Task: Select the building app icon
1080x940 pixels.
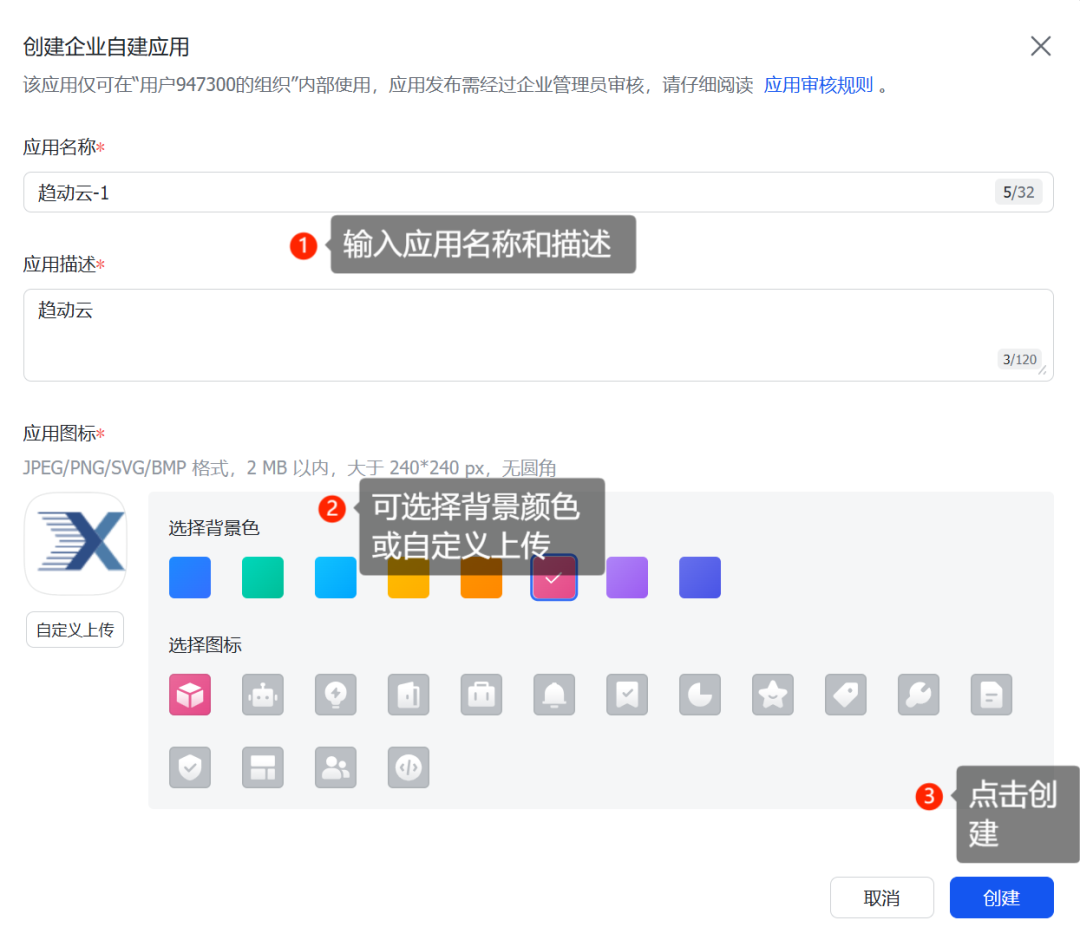Action: click(x=408, y=694)
